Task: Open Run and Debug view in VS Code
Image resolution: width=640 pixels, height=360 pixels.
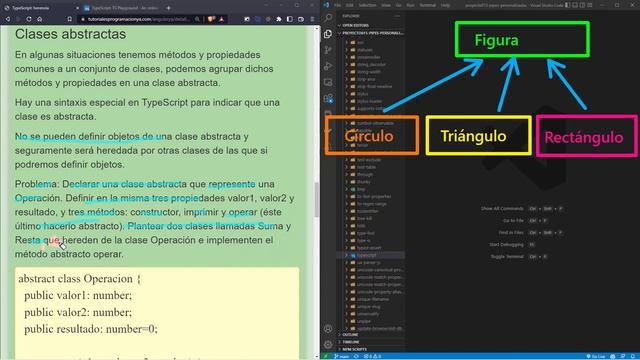Action: click(328, 66)
